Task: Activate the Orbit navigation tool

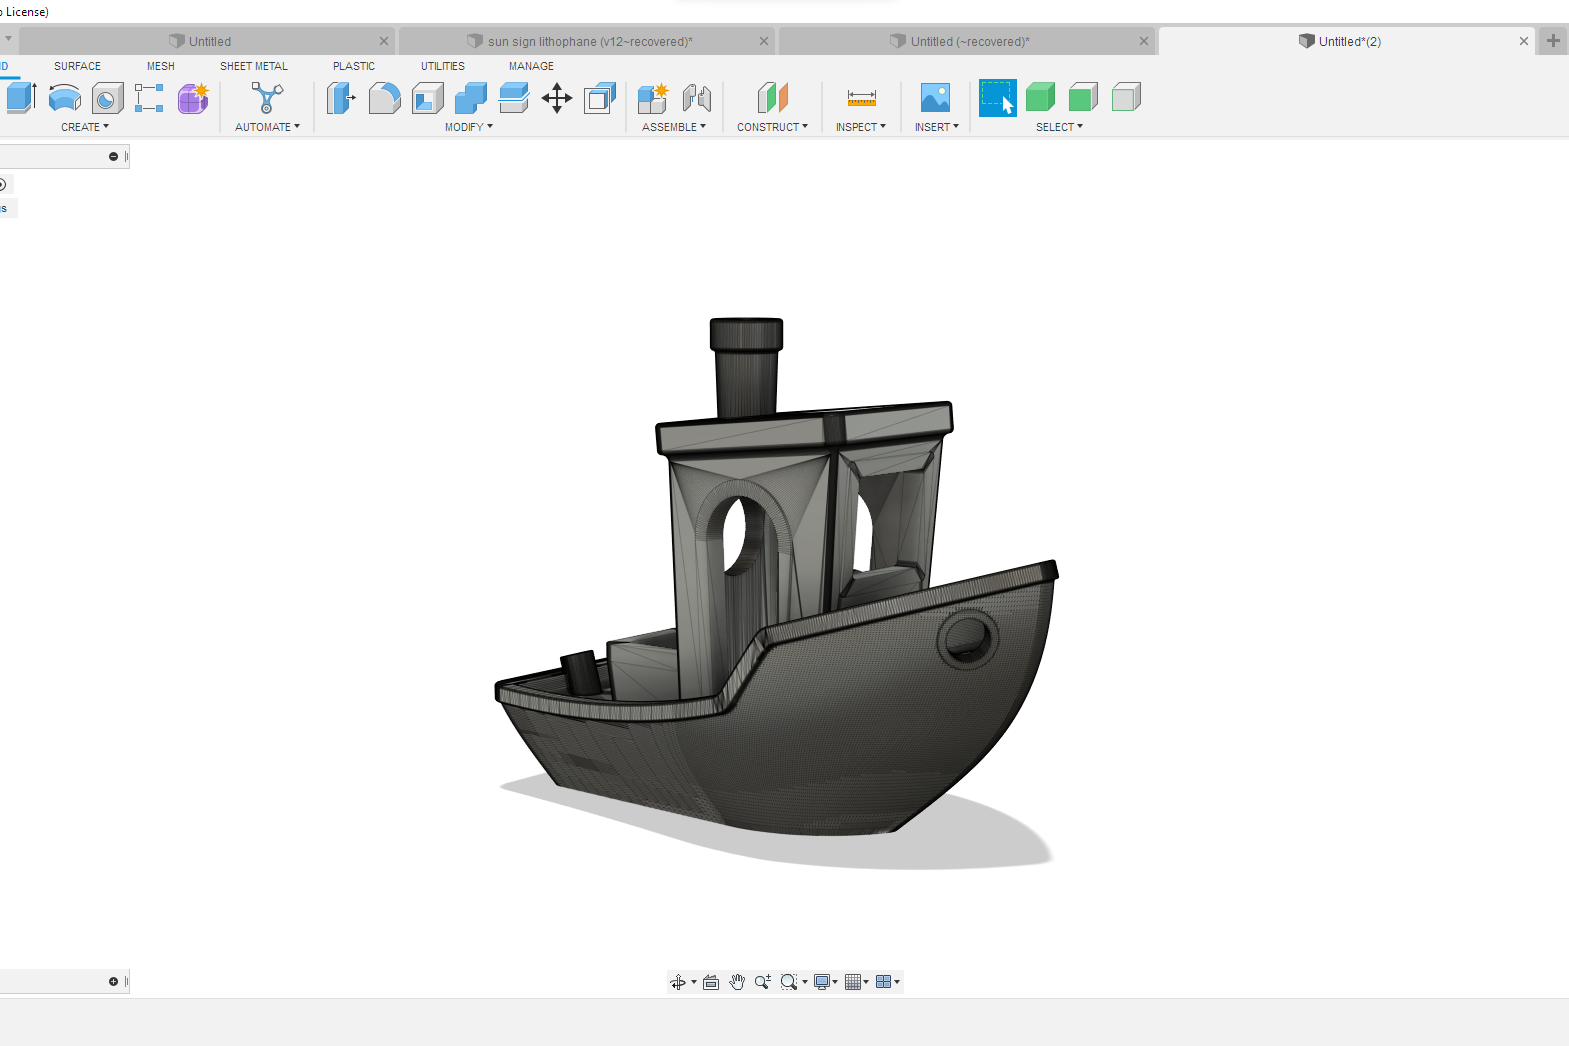Action: tap(678, 982)
